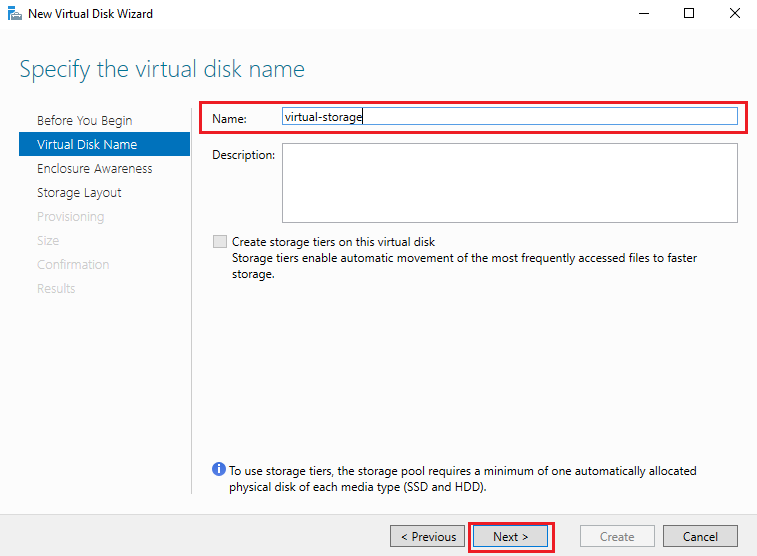The height and width of the screenshot is (556, 757).
Task: Select the Results step
Action: click(56, 289)
